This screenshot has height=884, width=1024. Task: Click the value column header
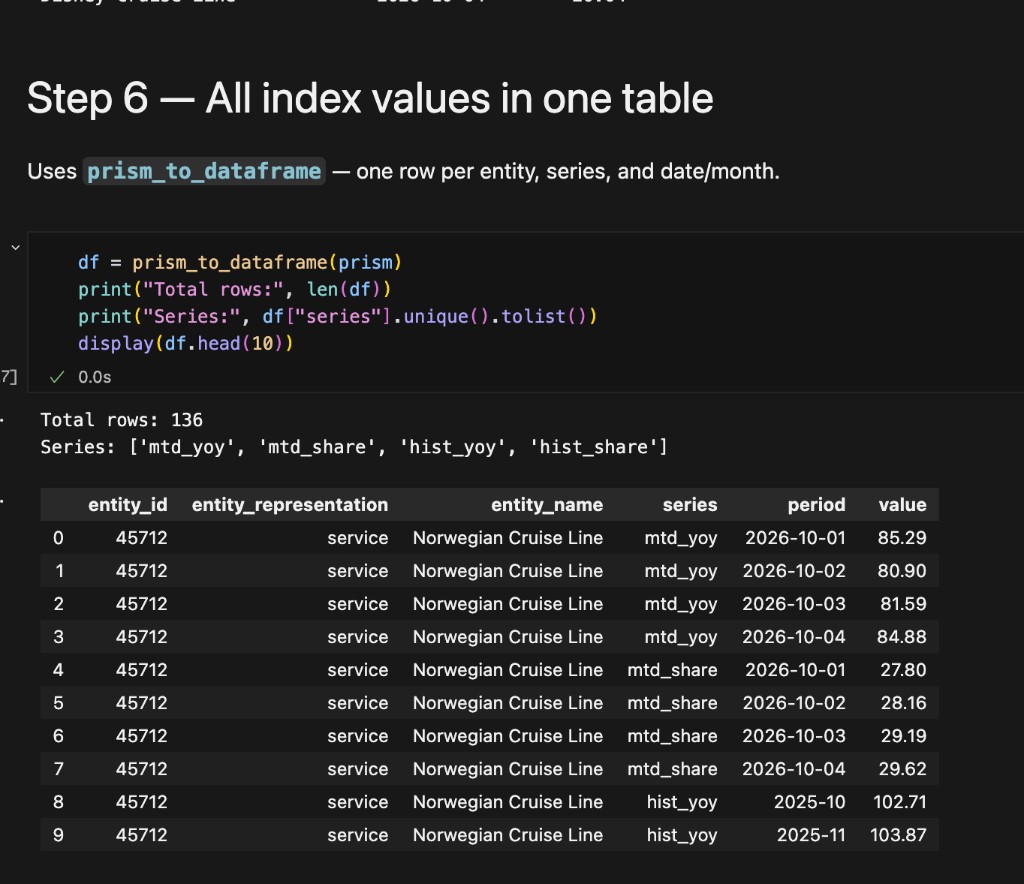902,505
